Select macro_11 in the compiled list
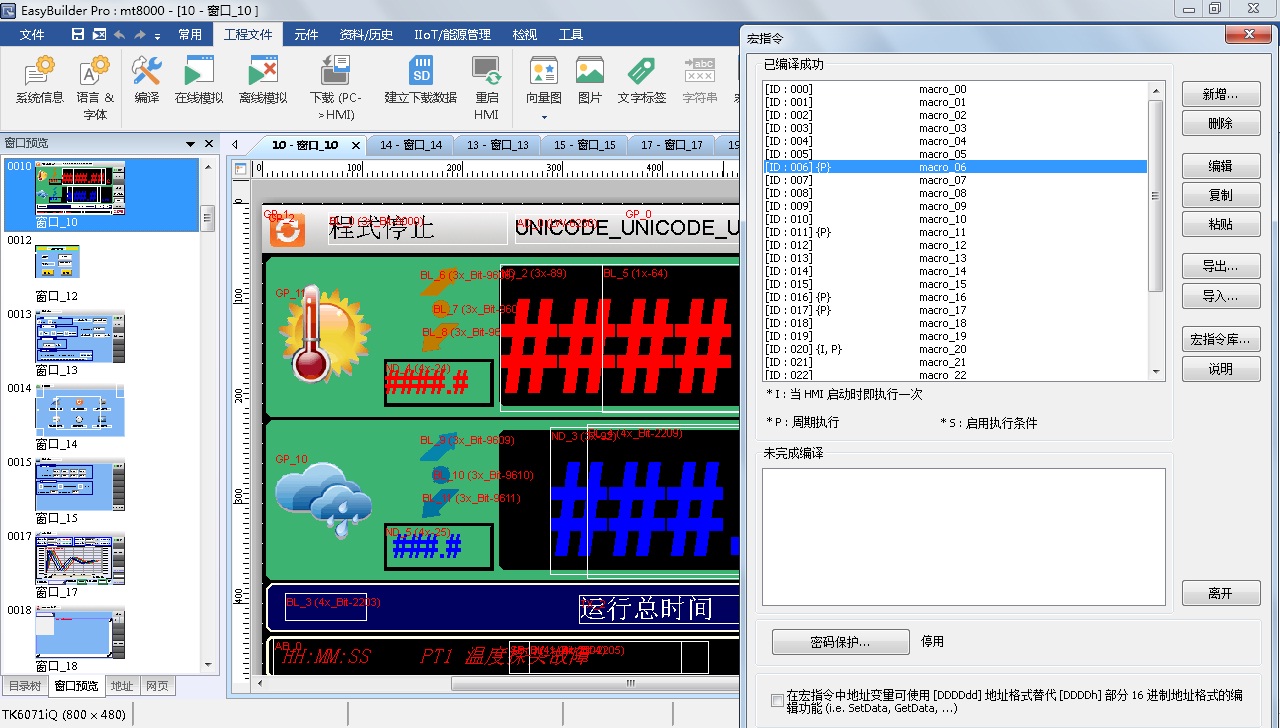 942,232
